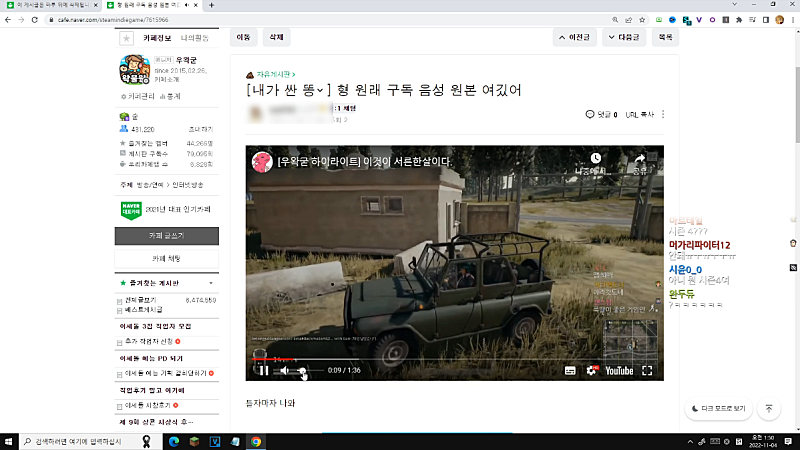The image size is (800, 450).
Task: Open the video title link 우왁굳 하이라이트
Action: [x=365, y=162]
